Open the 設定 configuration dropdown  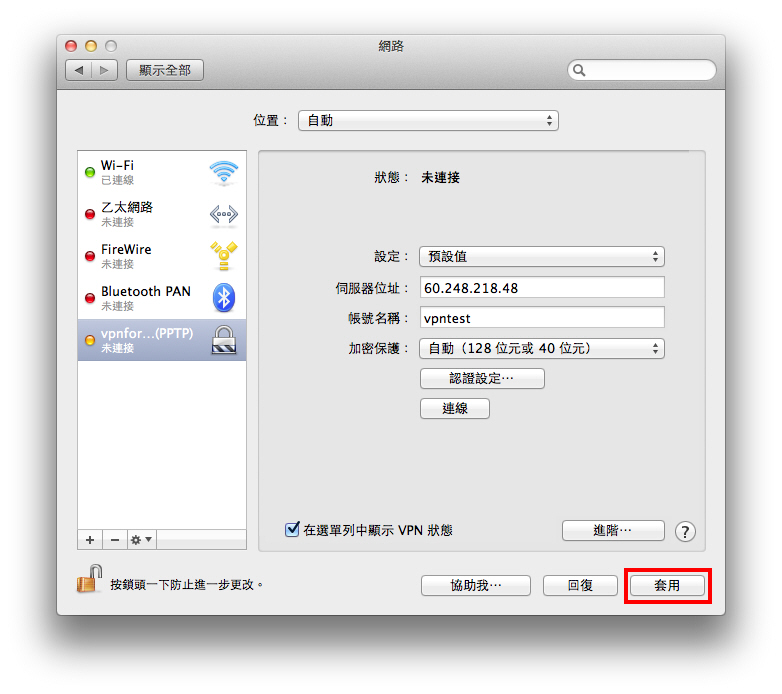coord(542,257)
